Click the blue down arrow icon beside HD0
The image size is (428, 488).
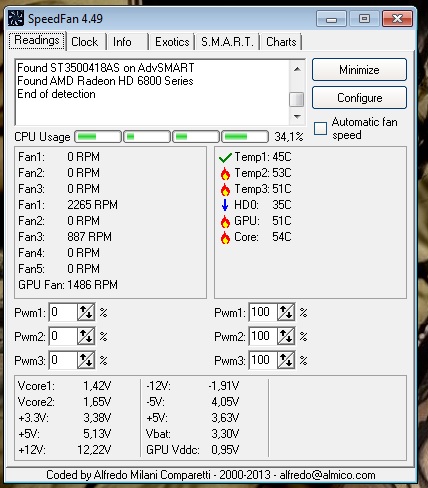(x=225, y=205)
